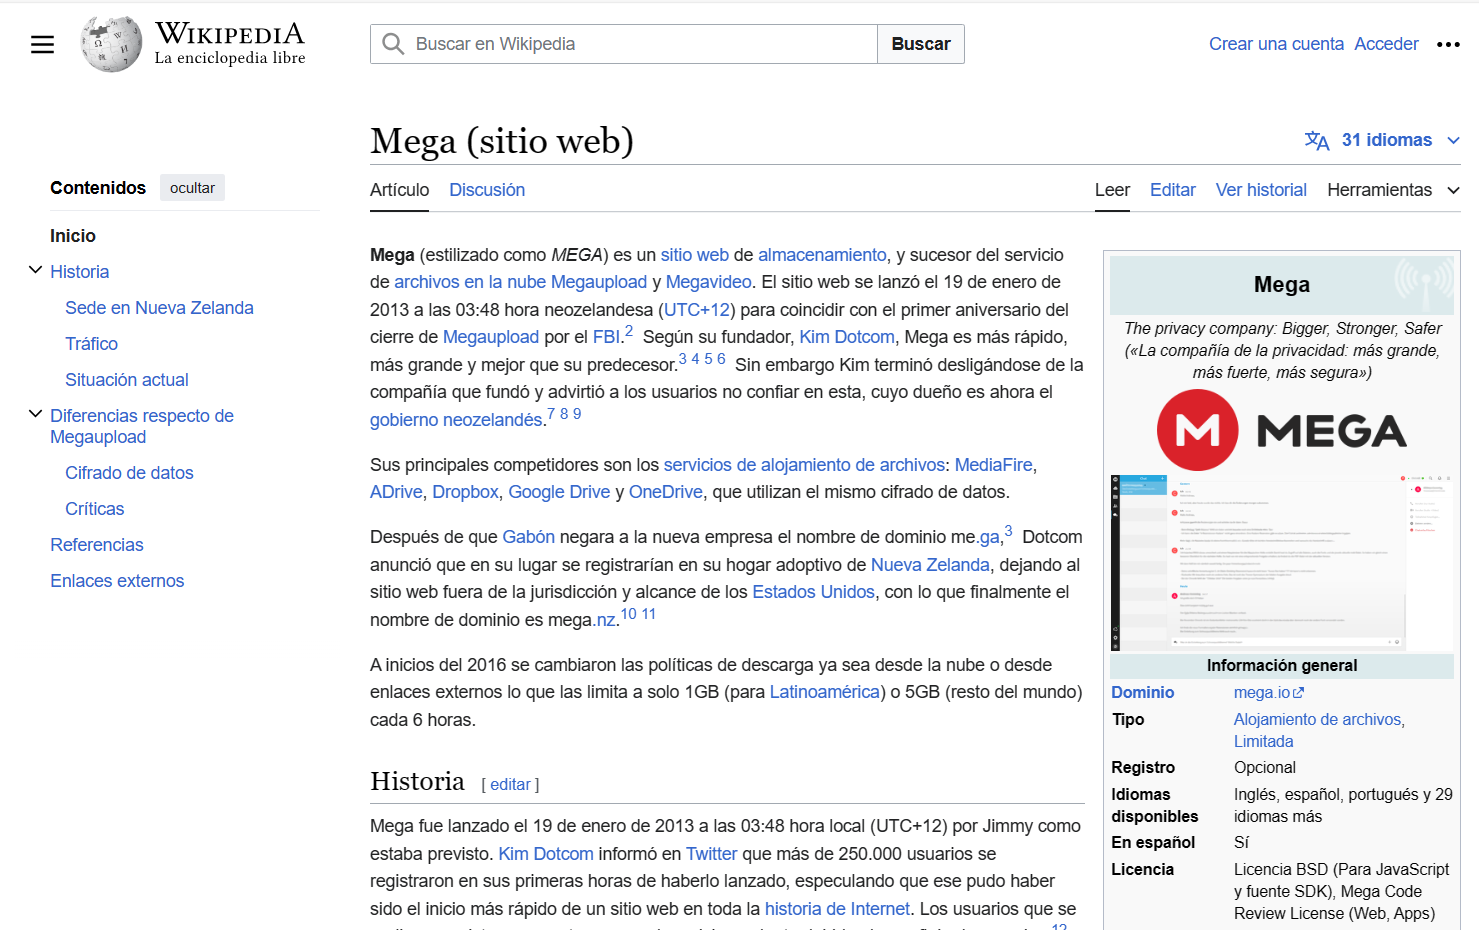Click the red MEGA logo image
The image size is (1479, 930).
click(x=1281, y=430)
